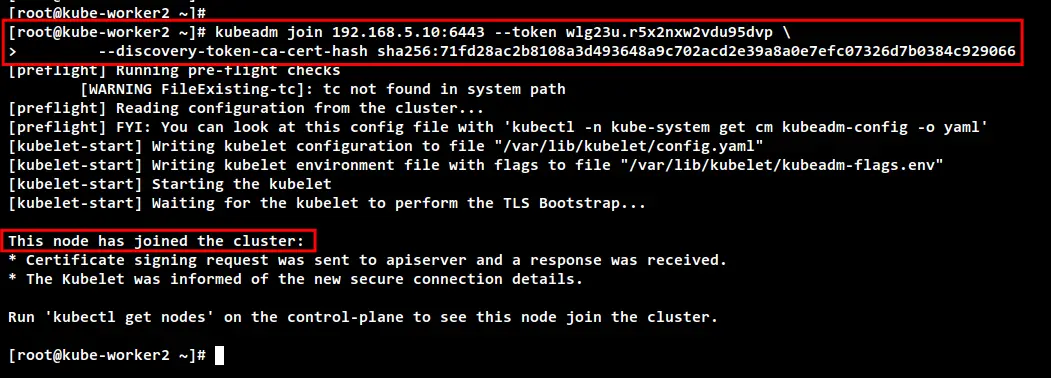Click the WARNING FileExisting-tc line
The image size is (1051, 378).
pos(322,89)
